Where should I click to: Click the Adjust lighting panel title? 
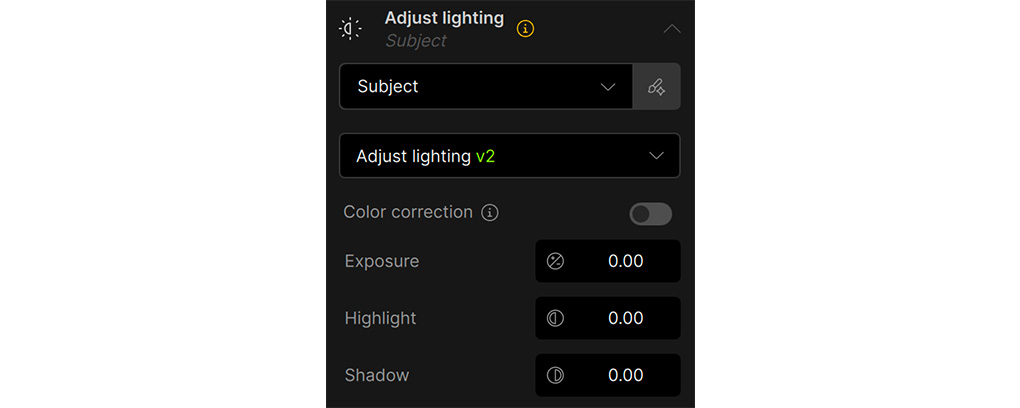tap(444, 18)
